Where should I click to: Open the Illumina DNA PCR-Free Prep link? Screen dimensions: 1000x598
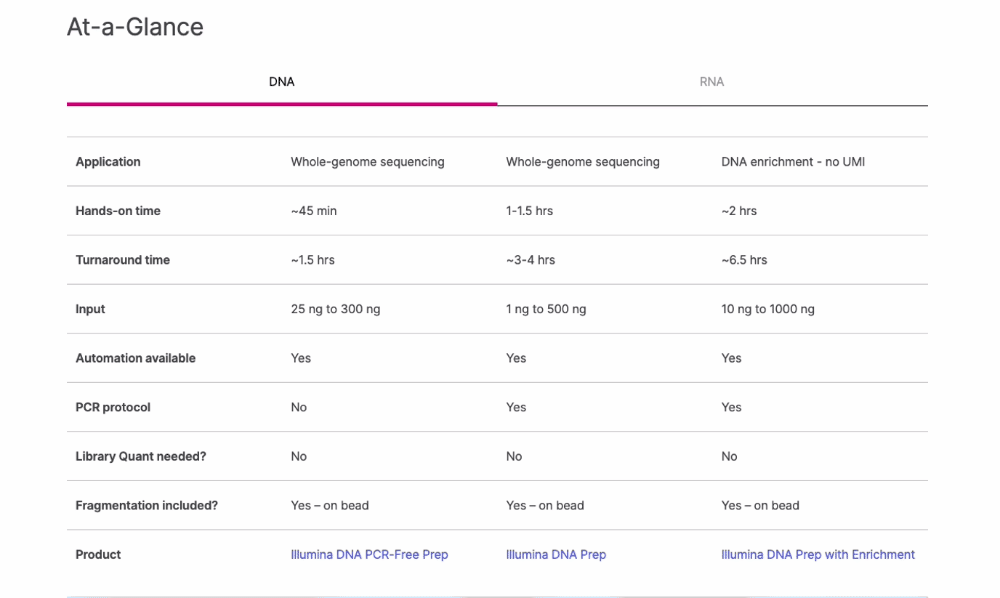369,554
